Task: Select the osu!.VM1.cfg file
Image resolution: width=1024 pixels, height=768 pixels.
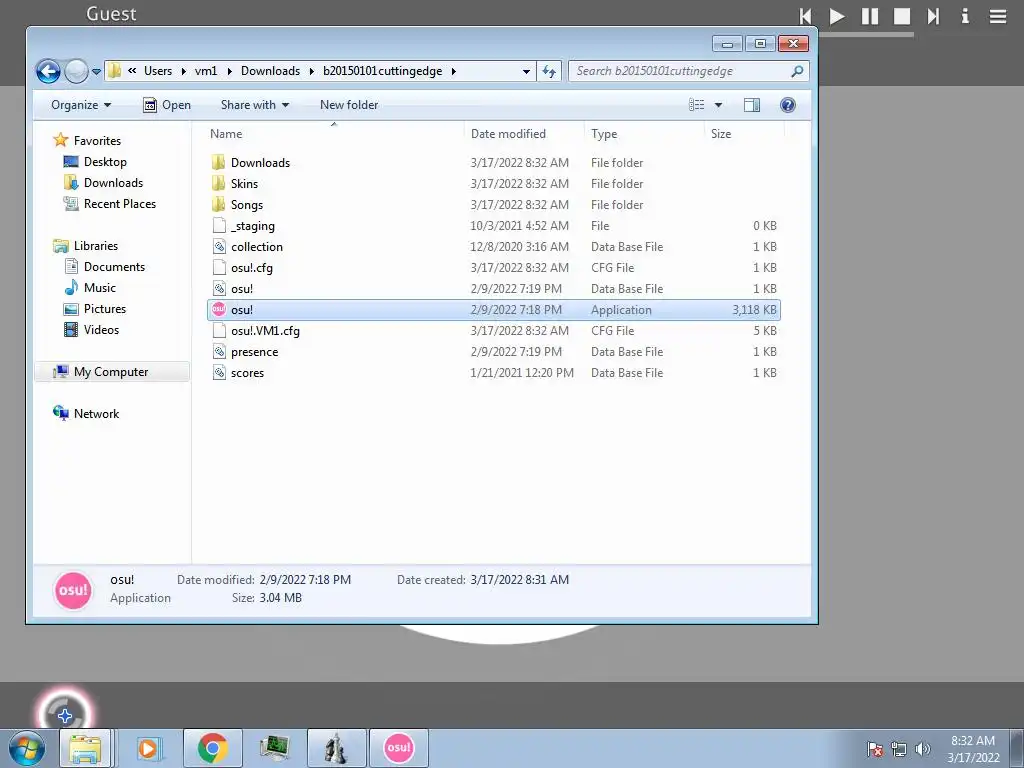Action: 494,330
